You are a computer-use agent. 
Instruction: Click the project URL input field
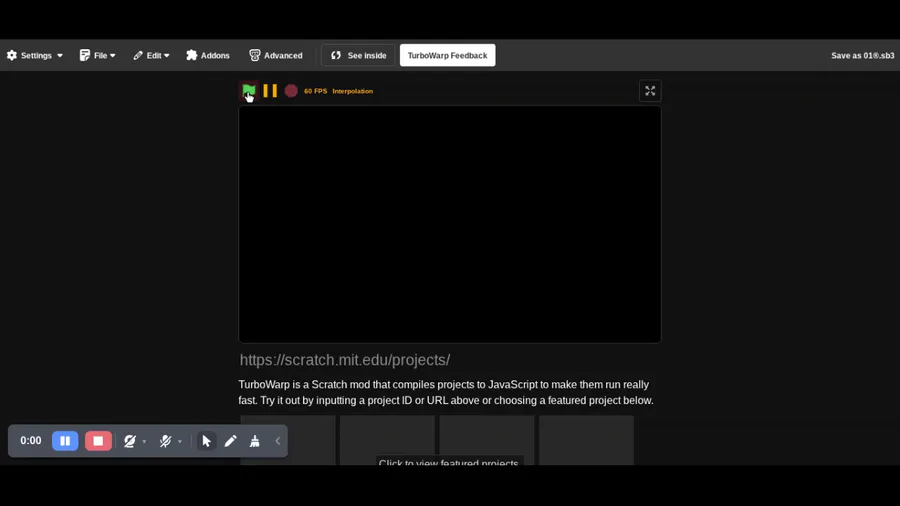(x=449, y=360)
